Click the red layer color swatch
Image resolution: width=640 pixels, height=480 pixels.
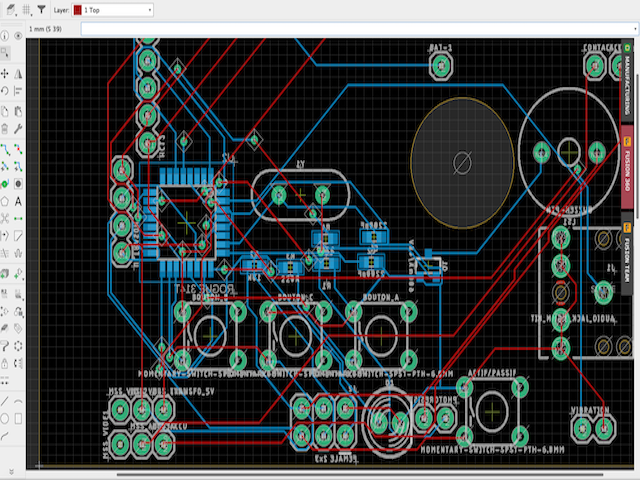coord(79,9)
